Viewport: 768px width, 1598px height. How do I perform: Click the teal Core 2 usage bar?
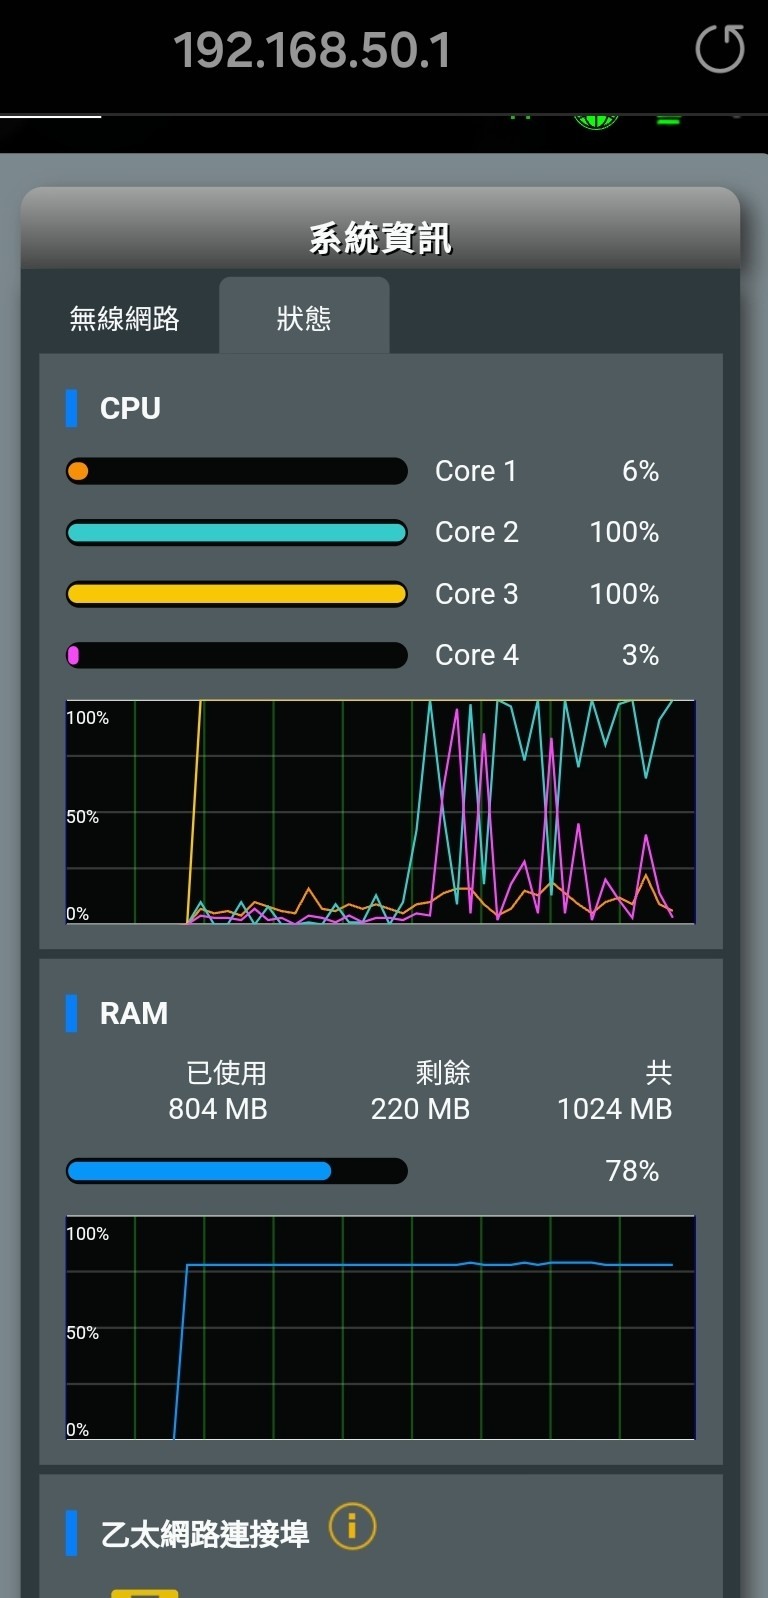tap(237, 532)
